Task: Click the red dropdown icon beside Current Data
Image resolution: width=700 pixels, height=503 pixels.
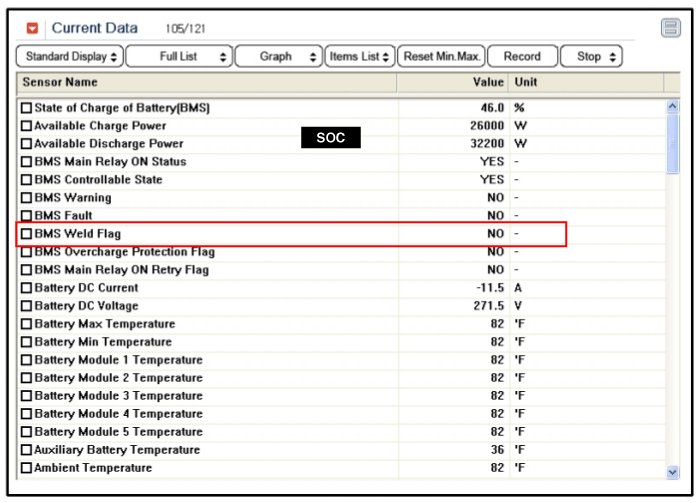Action: click(x=33, y=28)
